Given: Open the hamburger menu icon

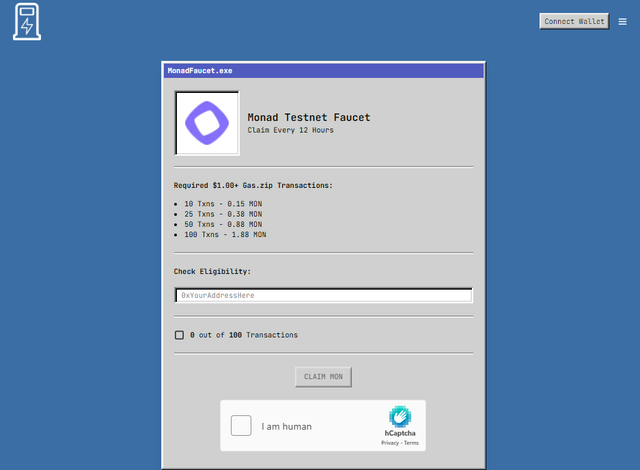Looking at the screenshot, I should (x=622, y=22).
